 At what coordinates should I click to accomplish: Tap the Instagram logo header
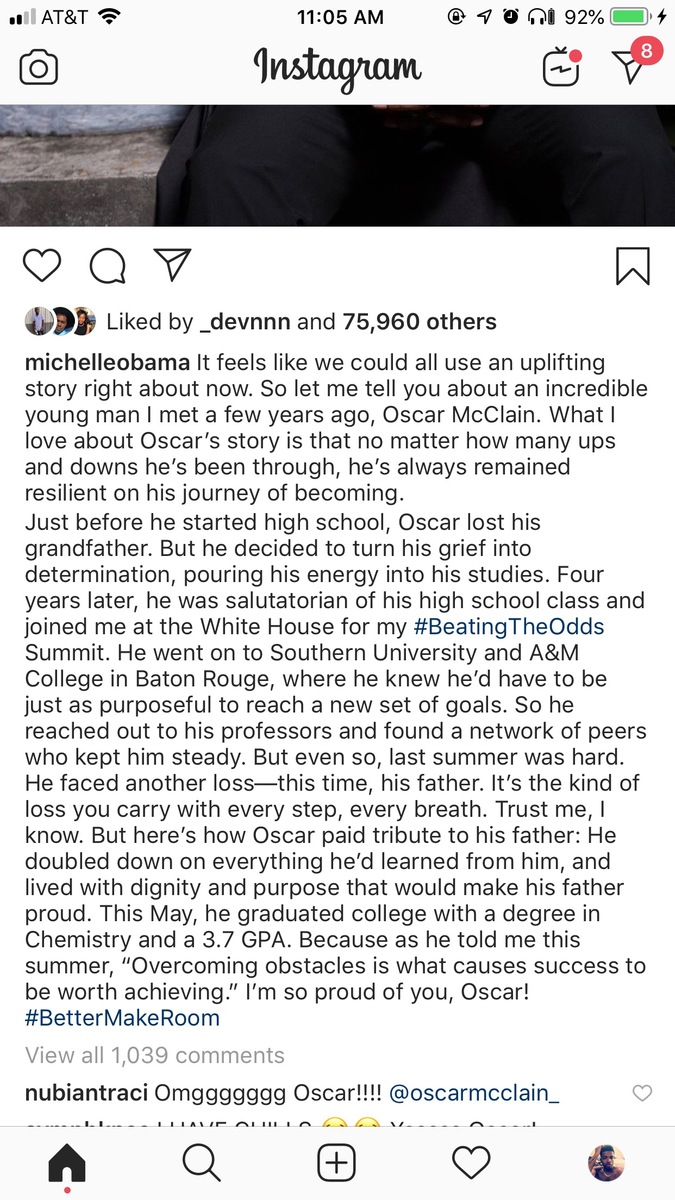click(x=337, y=67)
